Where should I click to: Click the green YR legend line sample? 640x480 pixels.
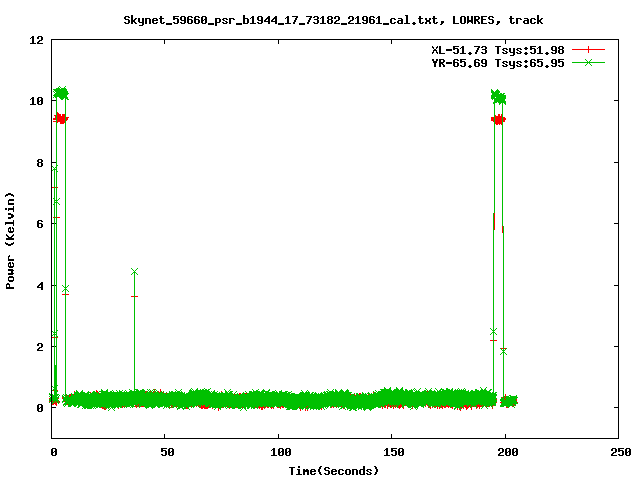(588, 62)
